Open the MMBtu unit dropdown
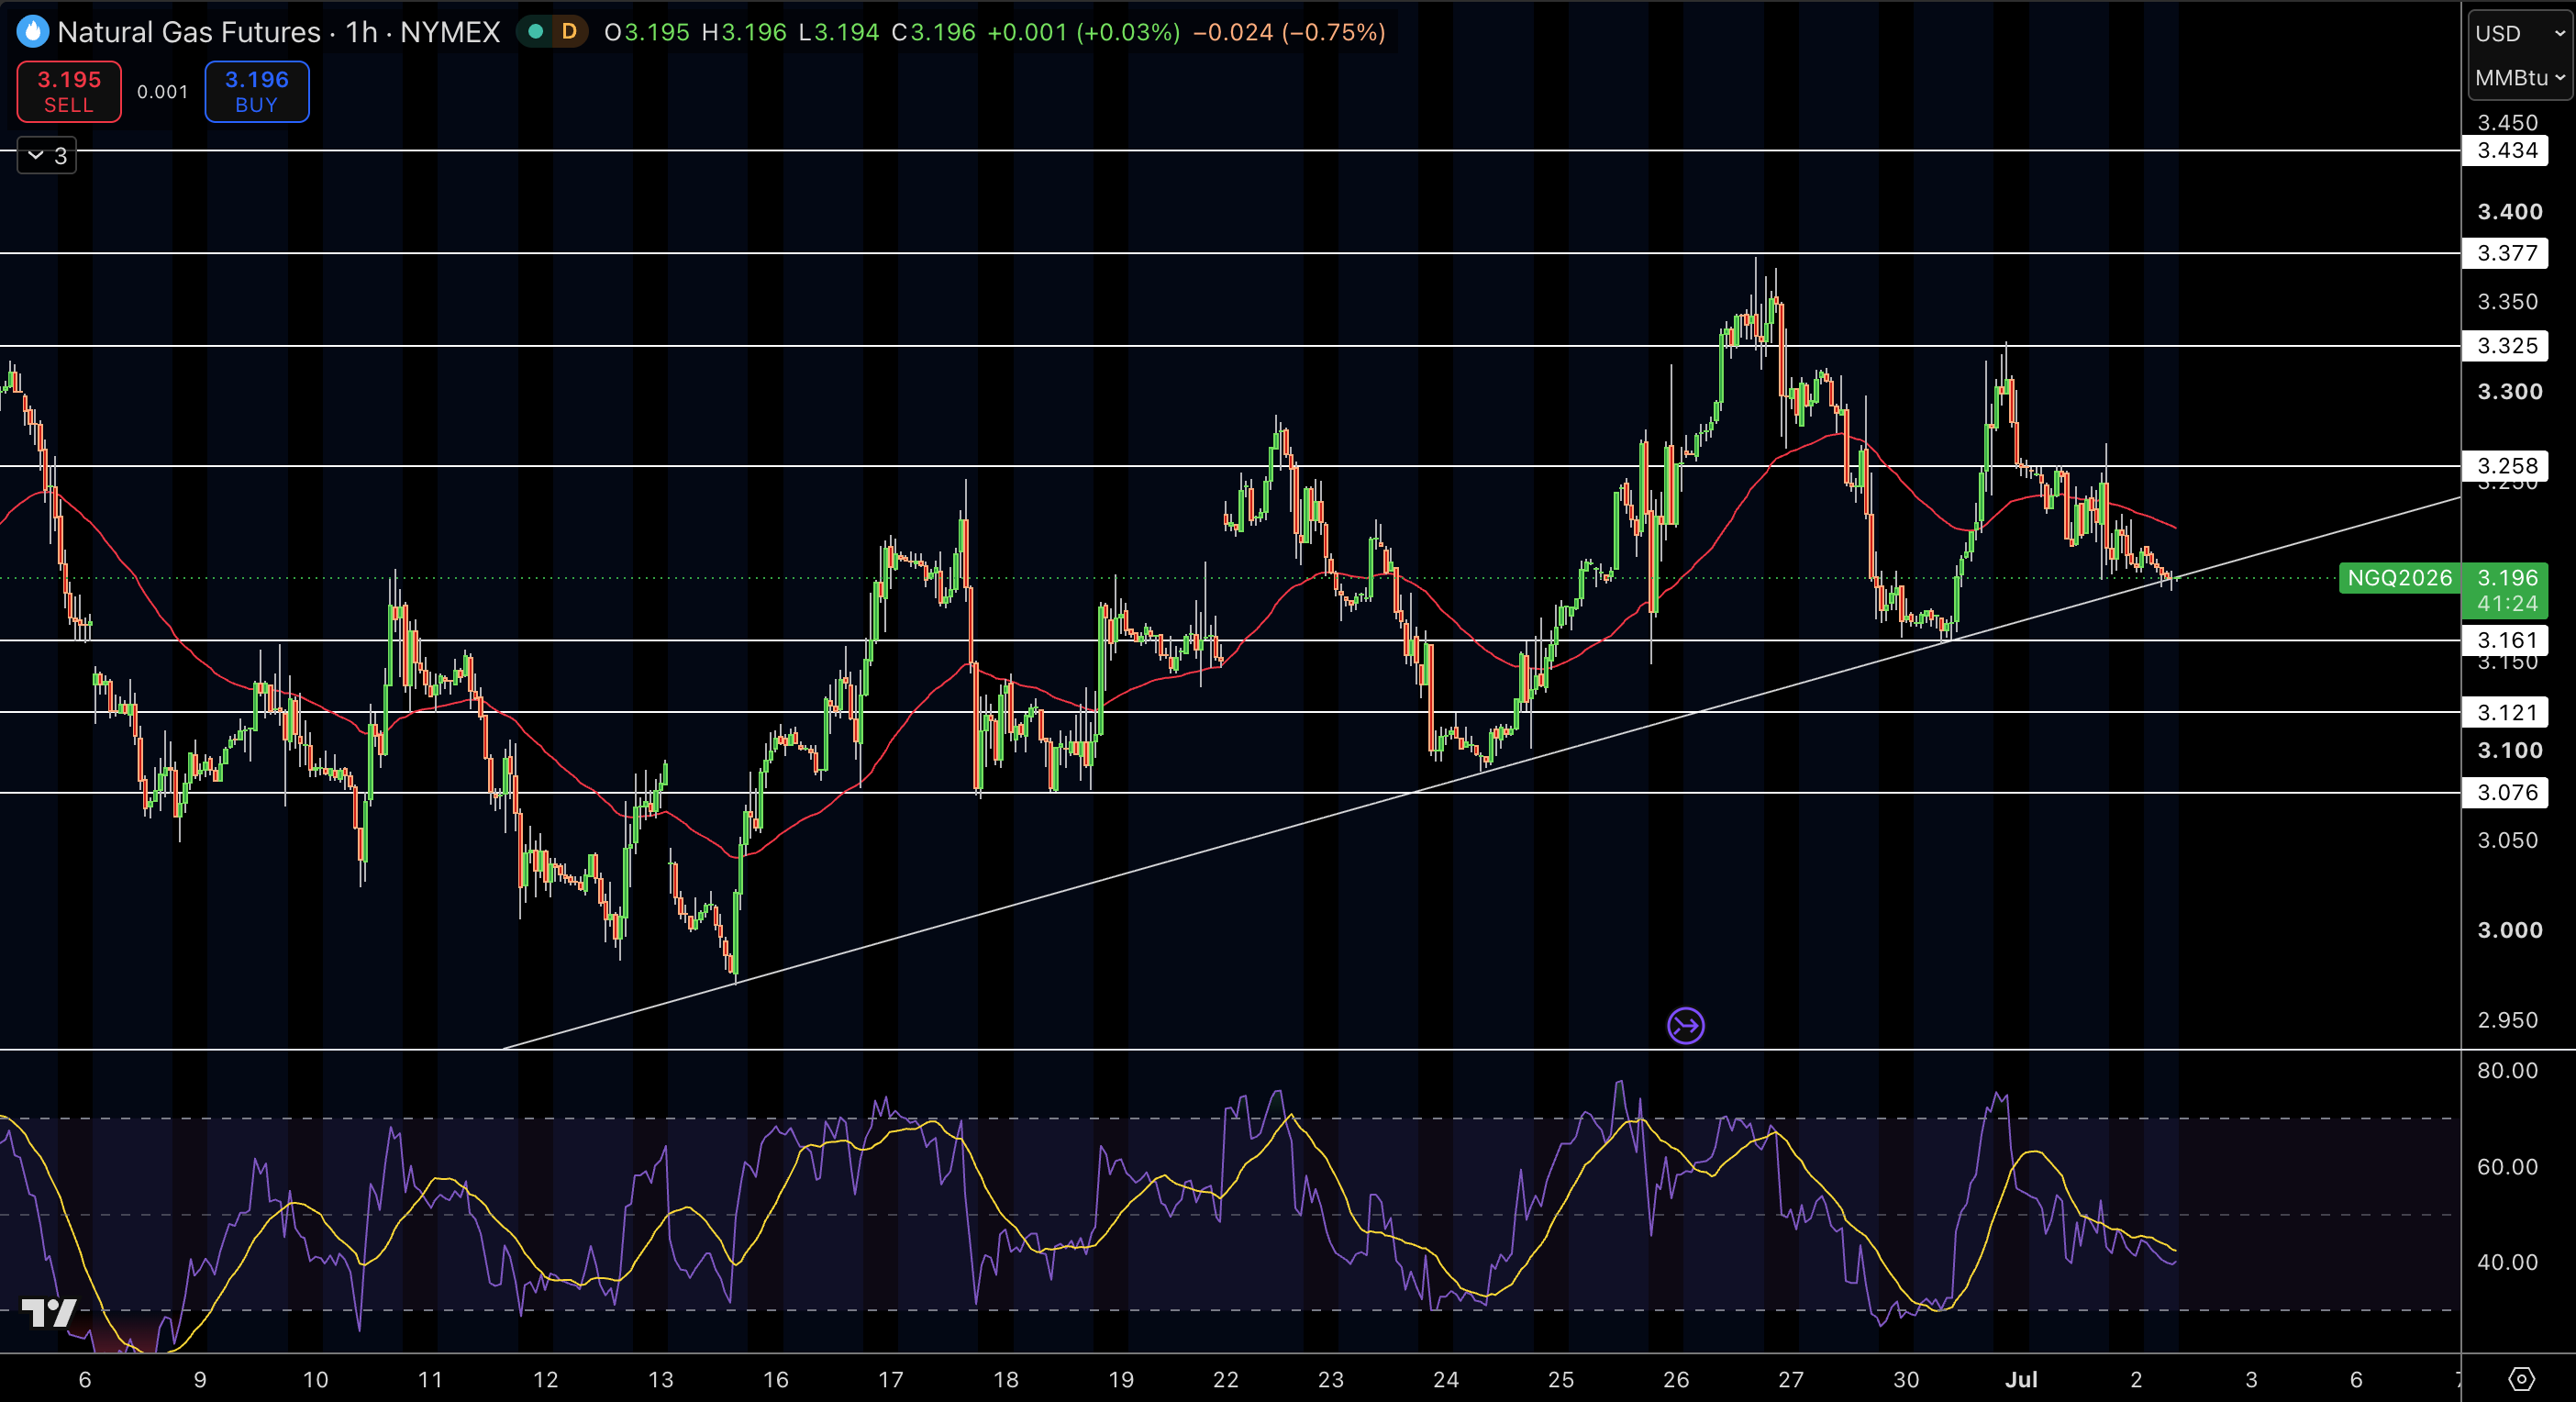Image resolution: width=2576 pixels, height=1402 pixels. [2518, 77]
